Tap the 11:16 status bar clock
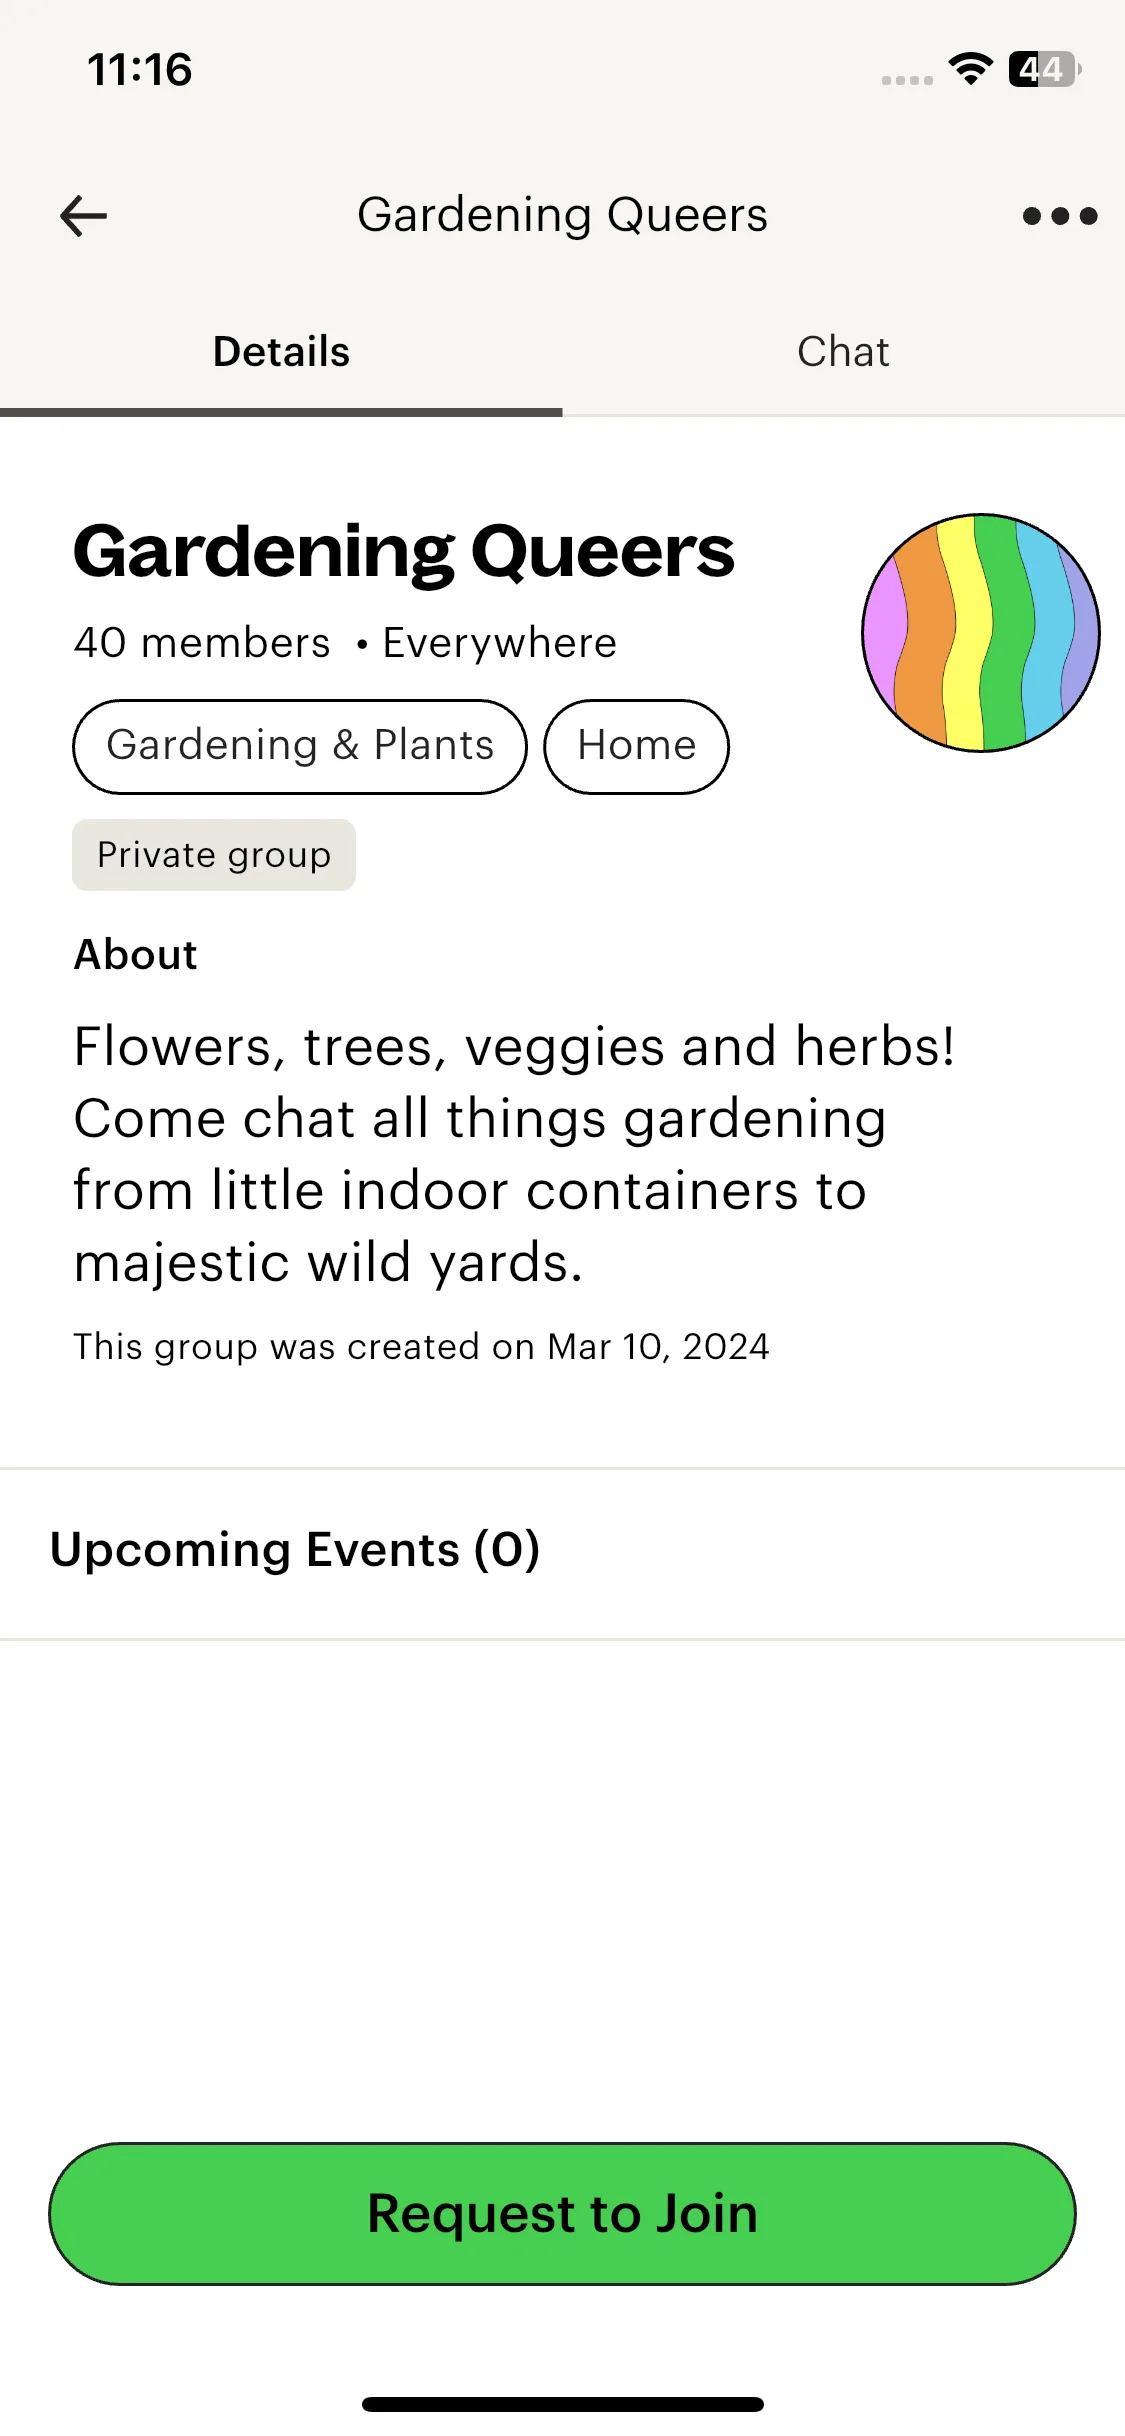The height and width of the screenshot is (2436, 1125). (140, 70)
